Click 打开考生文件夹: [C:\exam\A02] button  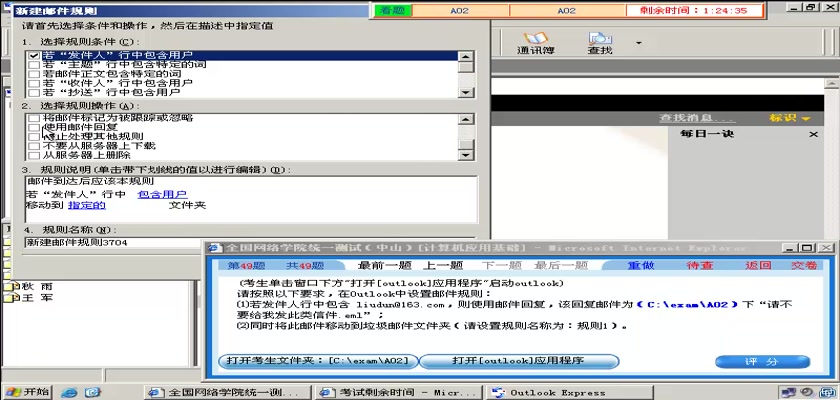click(x=318, y=361)
